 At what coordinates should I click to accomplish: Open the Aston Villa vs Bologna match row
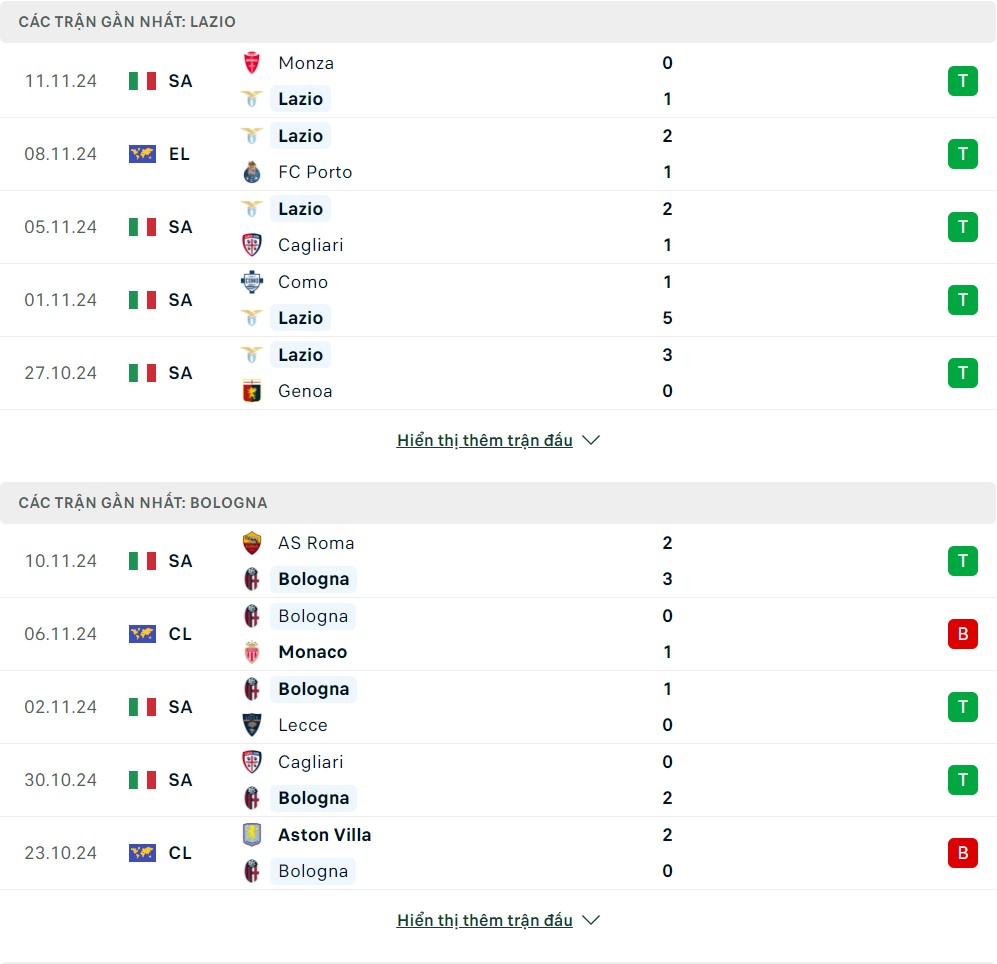pos(498,853)
